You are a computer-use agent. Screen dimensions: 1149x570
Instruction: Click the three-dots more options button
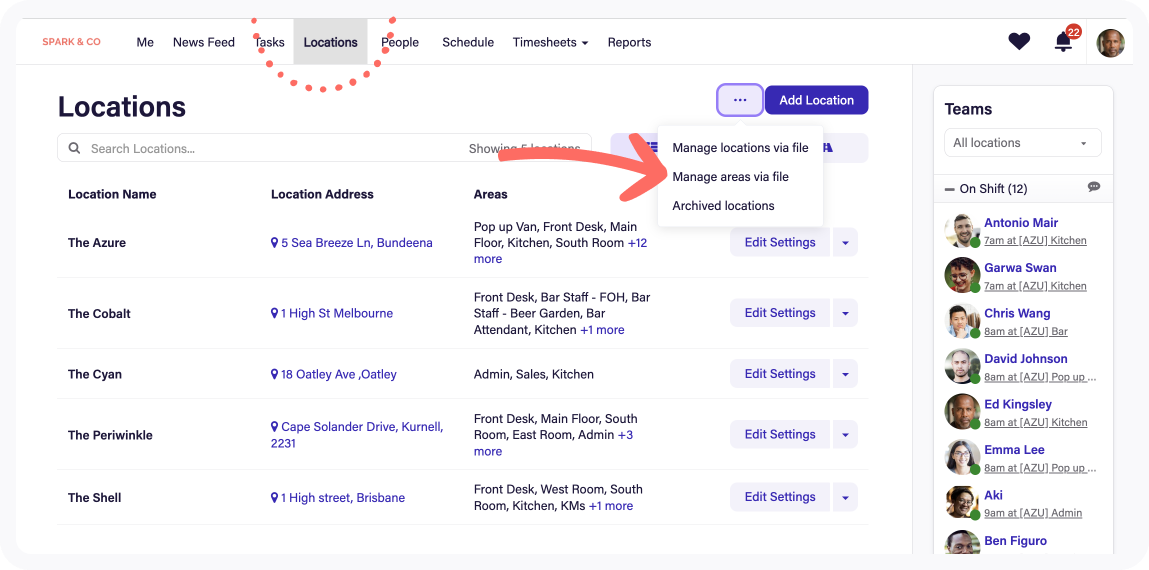(x=740, y=100)
